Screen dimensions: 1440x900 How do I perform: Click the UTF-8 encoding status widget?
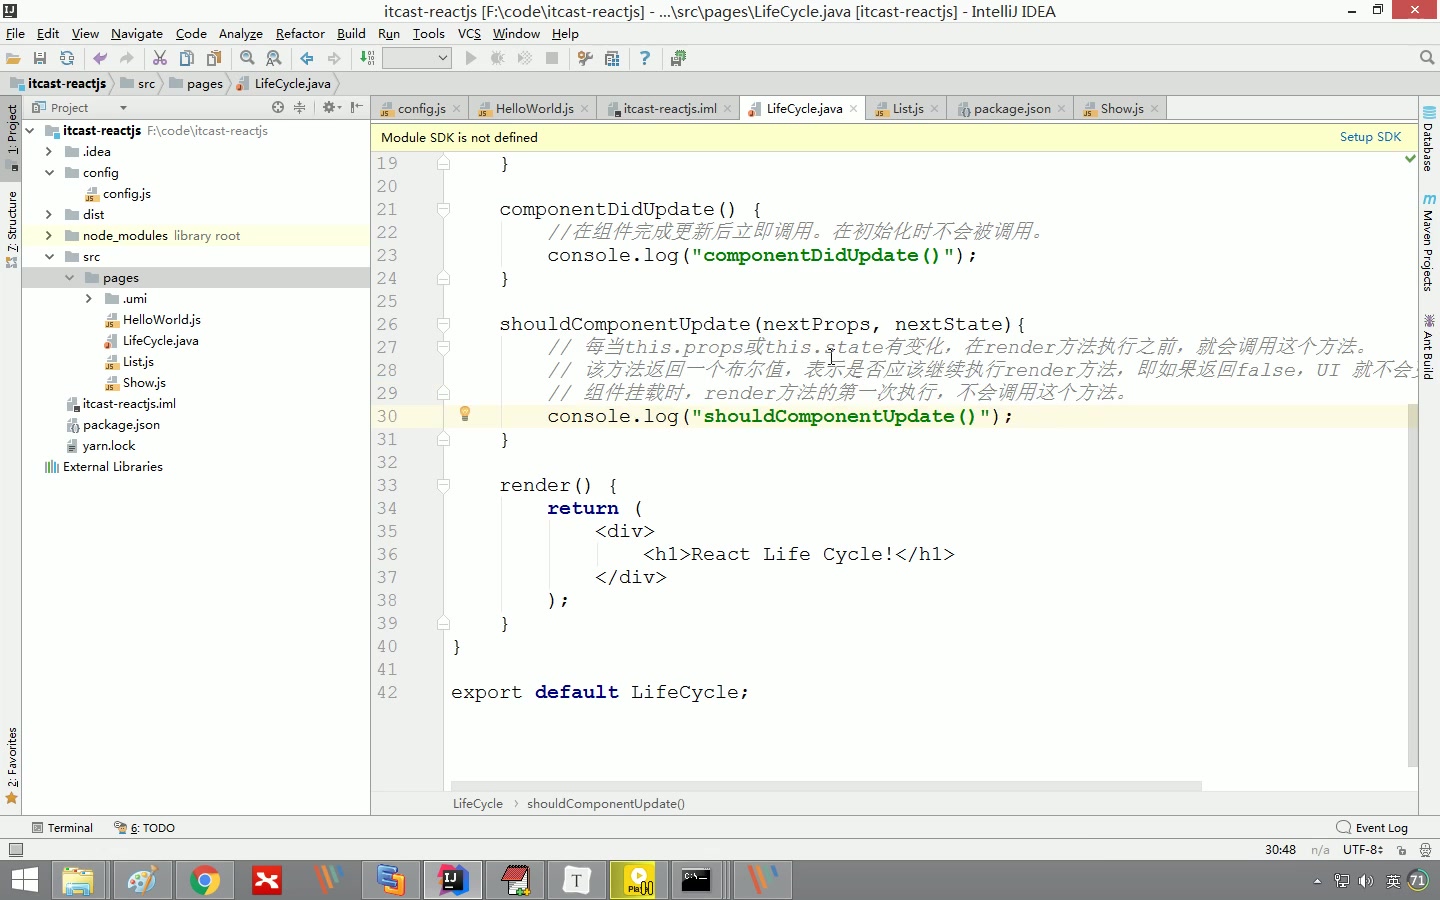[1363, 850]
